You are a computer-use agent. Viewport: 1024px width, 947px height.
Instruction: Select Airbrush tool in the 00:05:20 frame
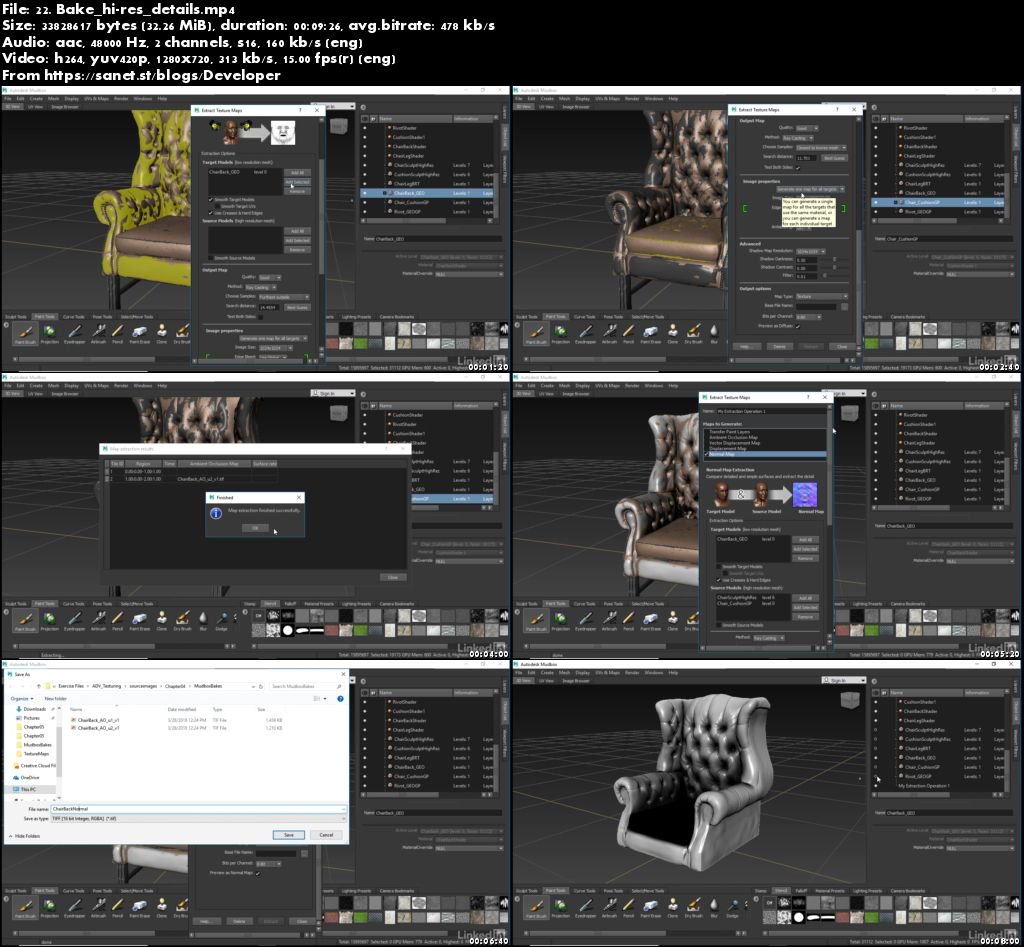pyautogui.click(x=609, y=620)
